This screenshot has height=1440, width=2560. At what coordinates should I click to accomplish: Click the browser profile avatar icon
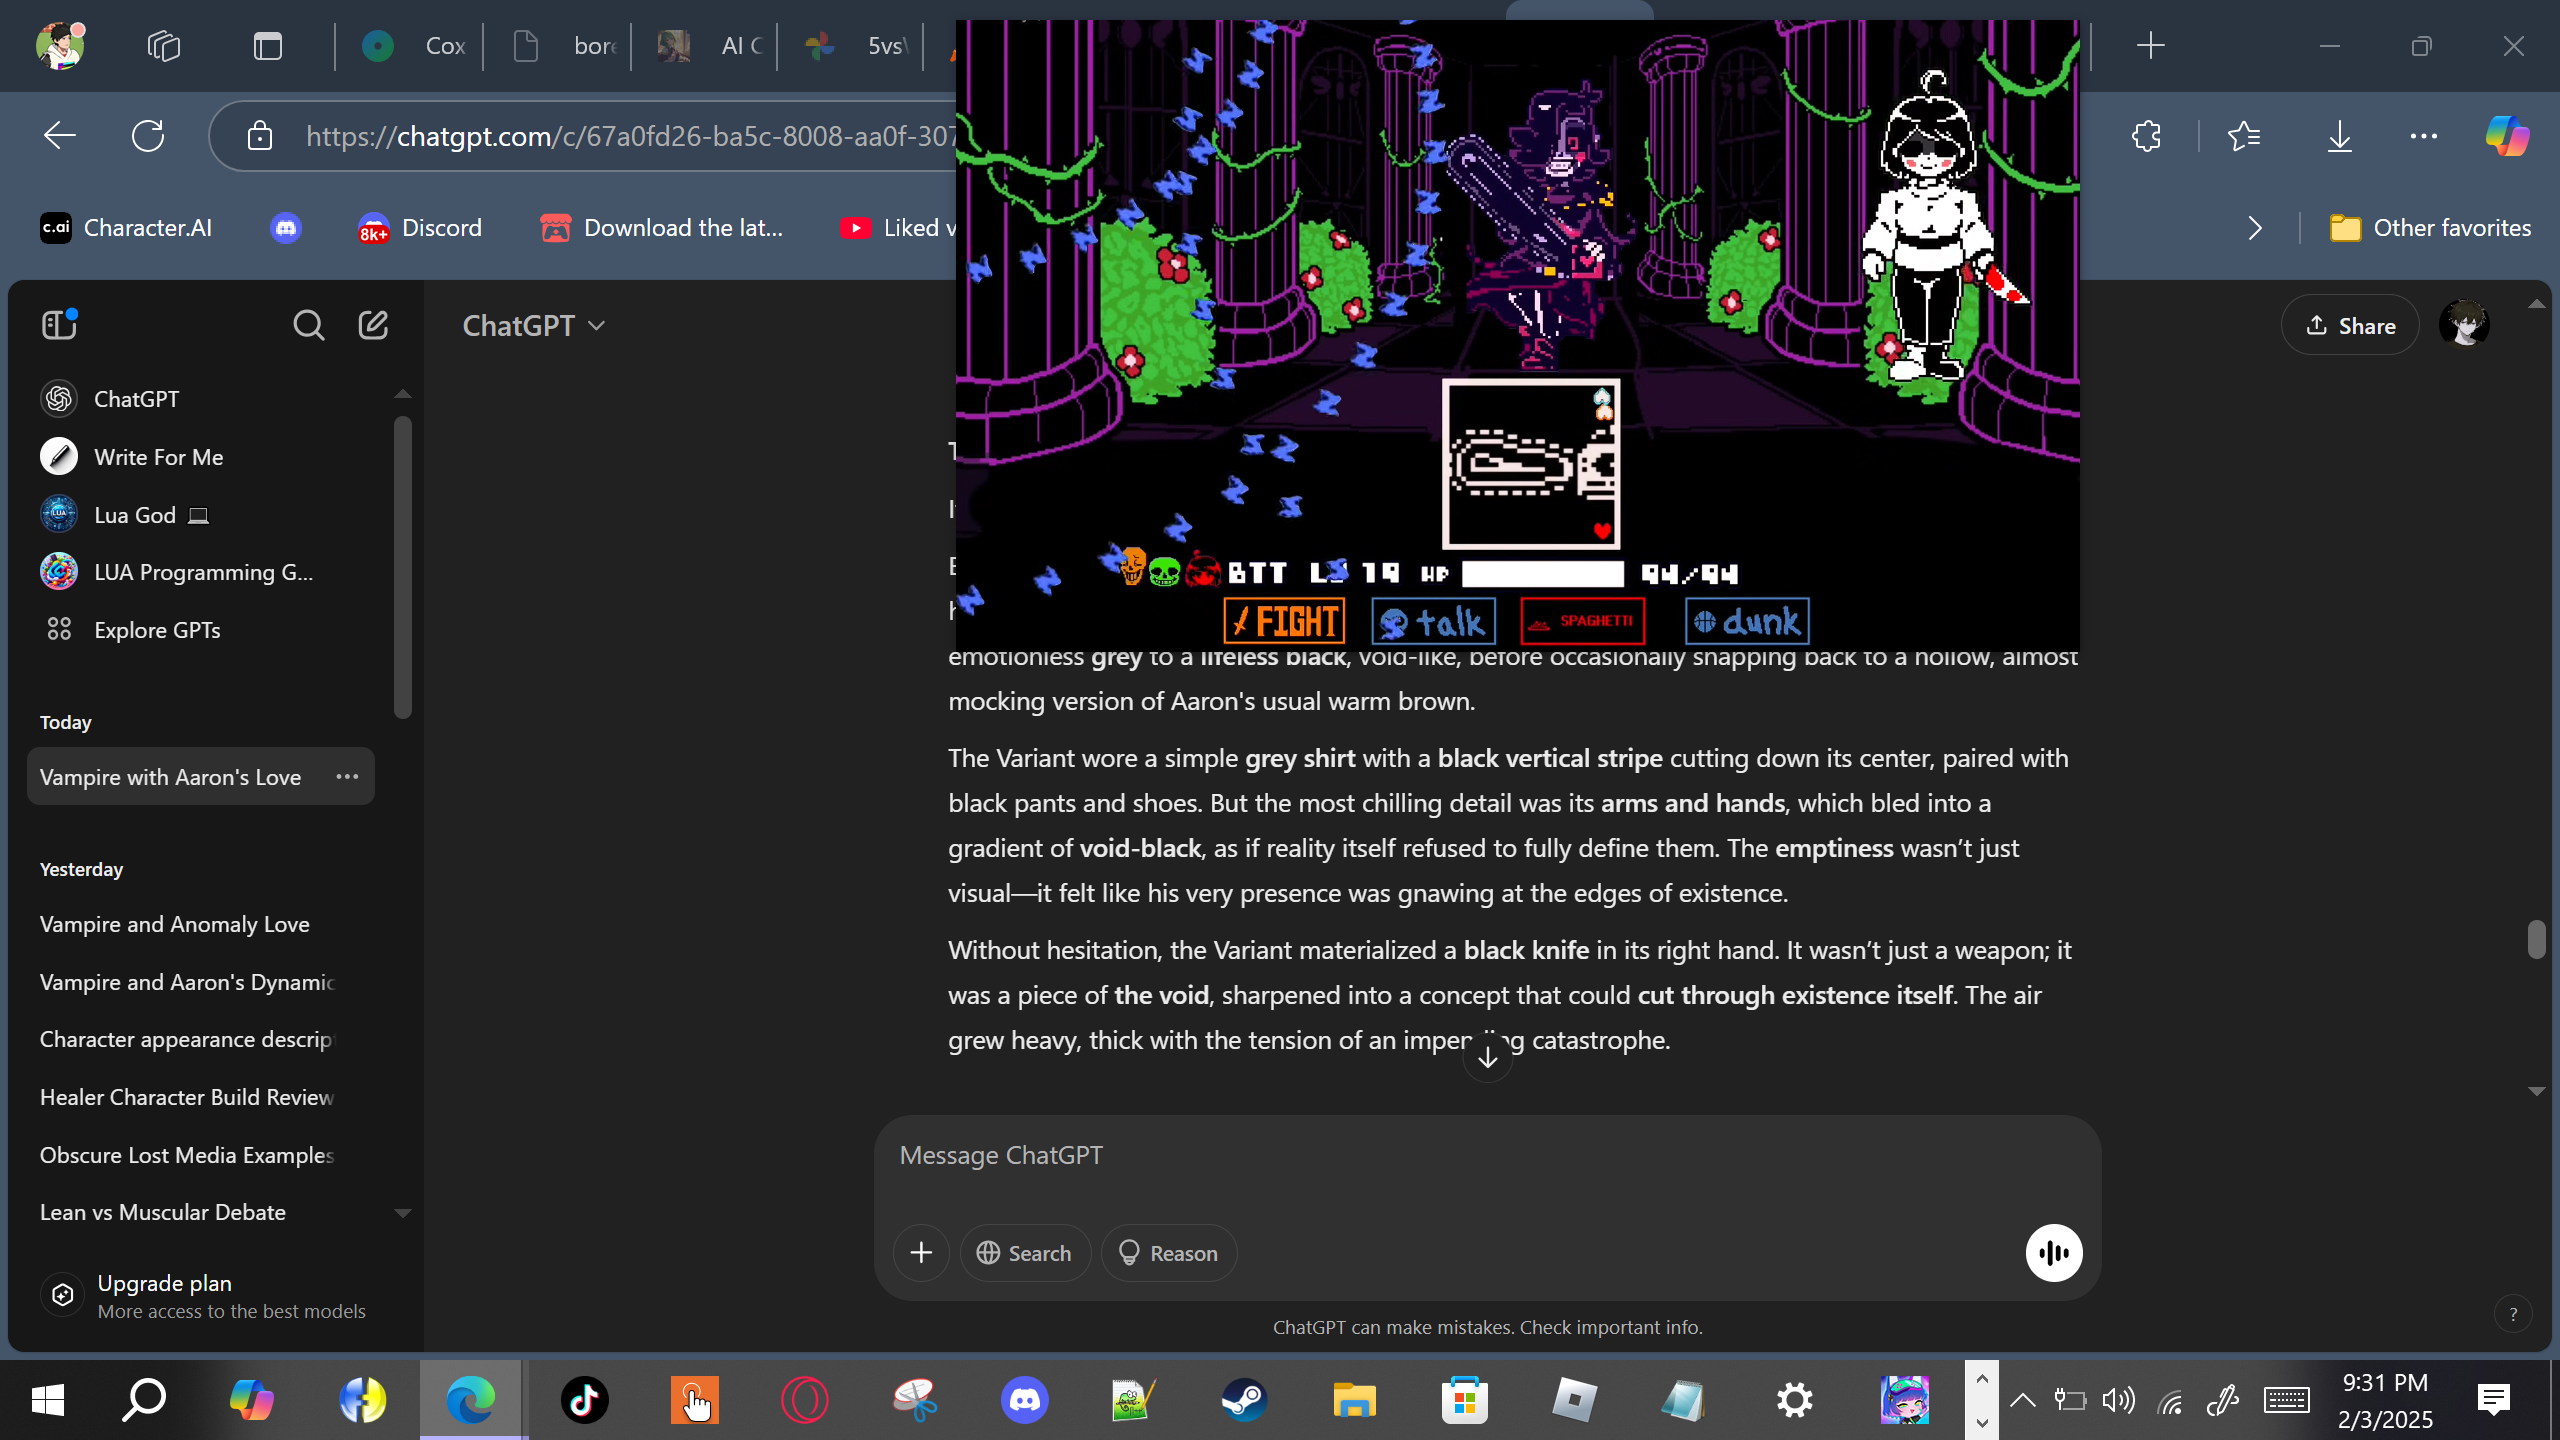pyautogui.click(x=60, y=45)
